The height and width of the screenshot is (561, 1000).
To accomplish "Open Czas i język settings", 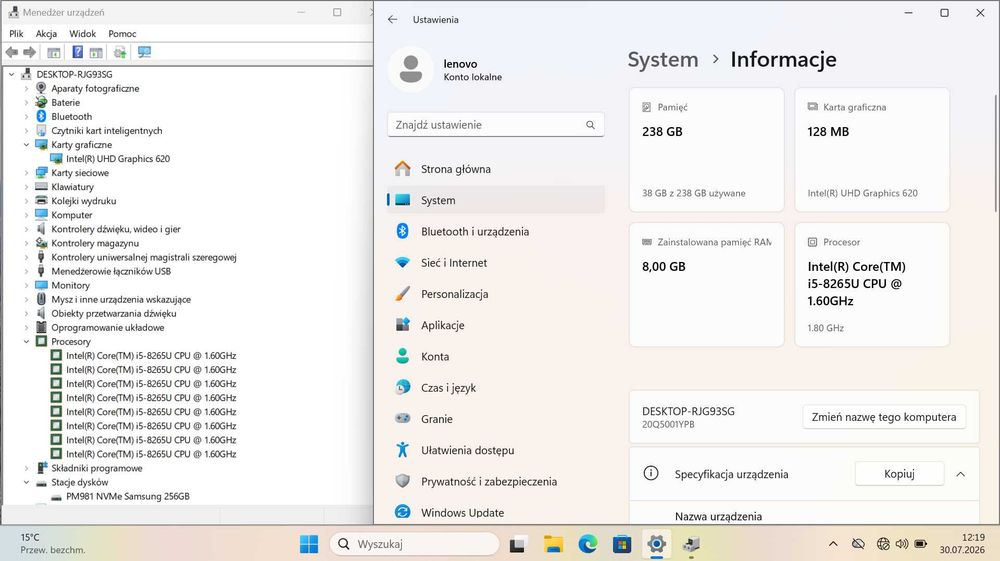I will point(496,388).
